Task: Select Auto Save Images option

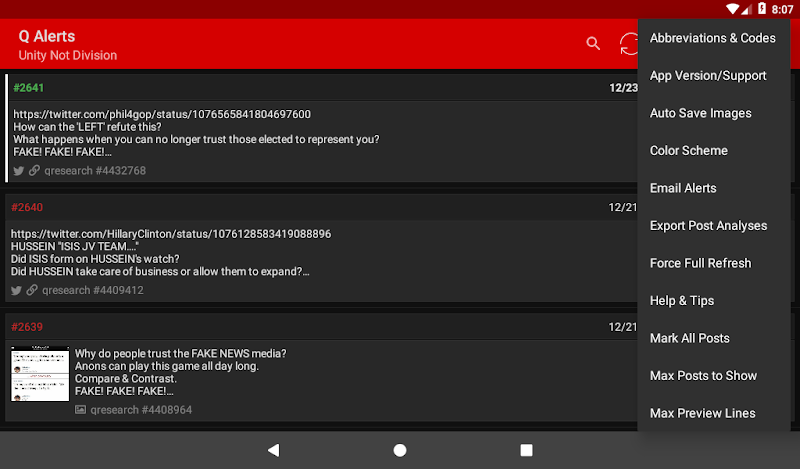Action: click(x=713, y=113)
